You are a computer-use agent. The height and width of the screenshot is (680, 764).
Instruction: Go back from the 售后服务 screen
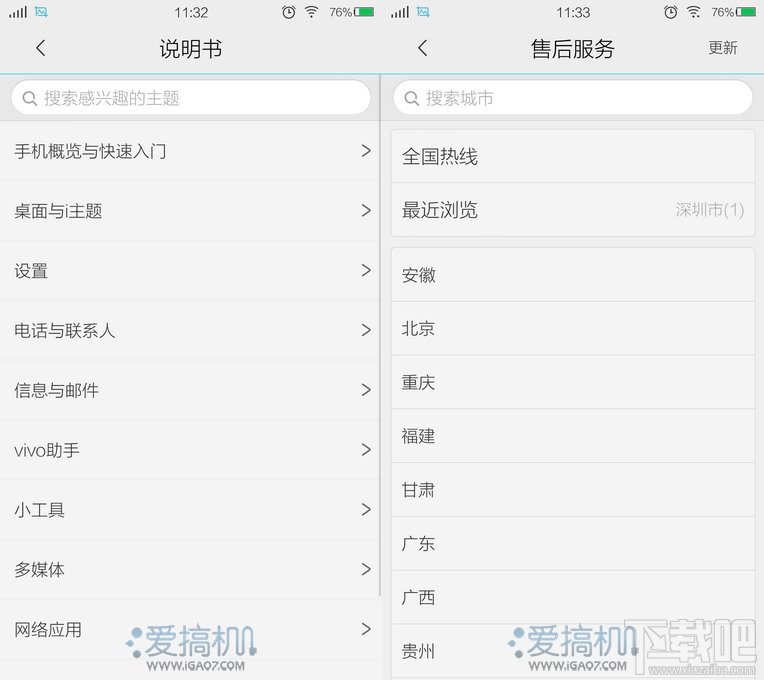coord(423,48)
